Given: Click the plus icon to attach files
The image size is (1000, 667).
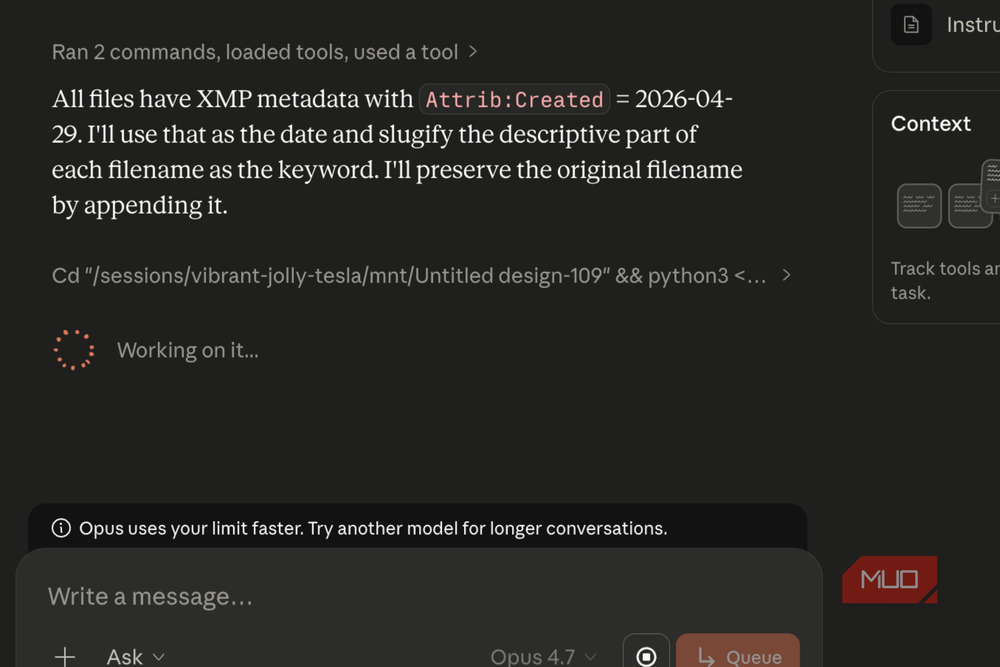Looking at the screenshot, I should [x=64, y=656].
